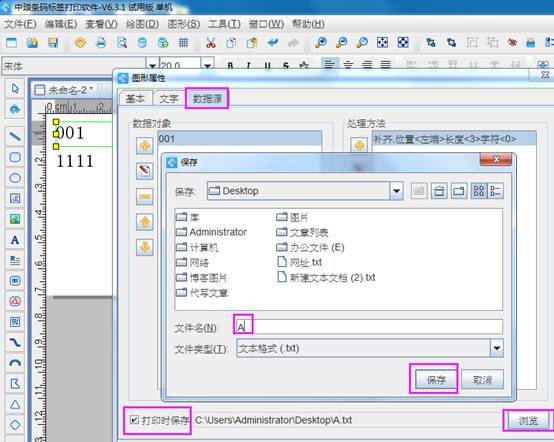This screenshot has width=554, height=442.
Task: Open the font size dropdown
Action: point(208,66)
